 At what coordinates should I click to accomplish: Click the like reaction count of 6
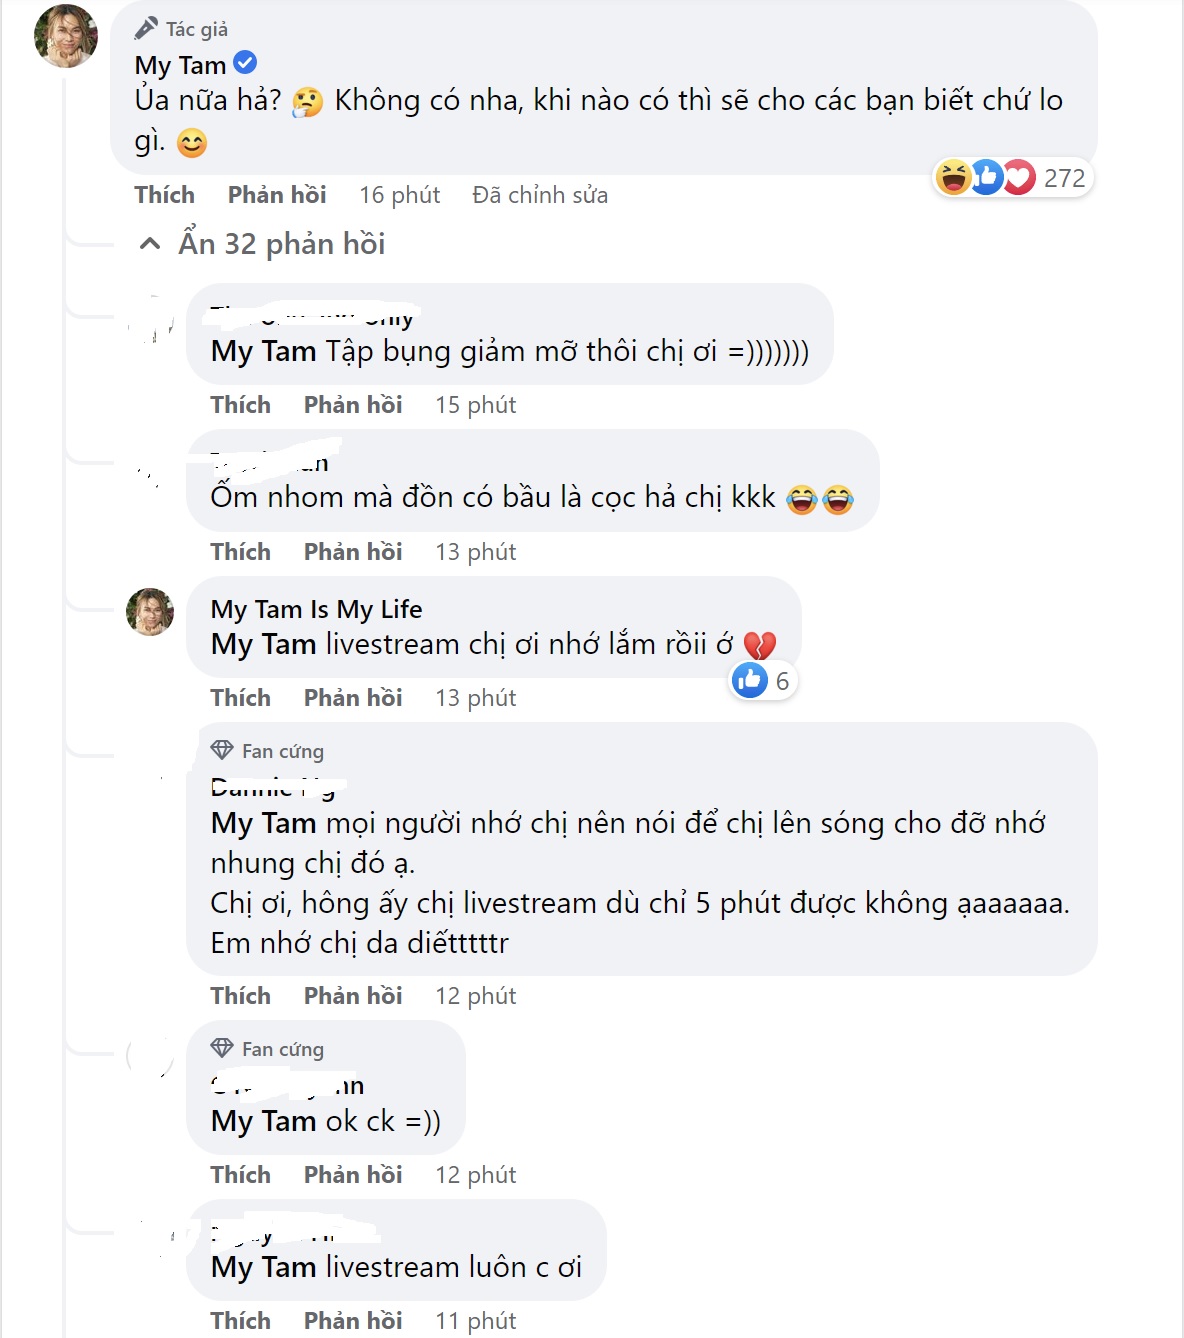(764, 681)
